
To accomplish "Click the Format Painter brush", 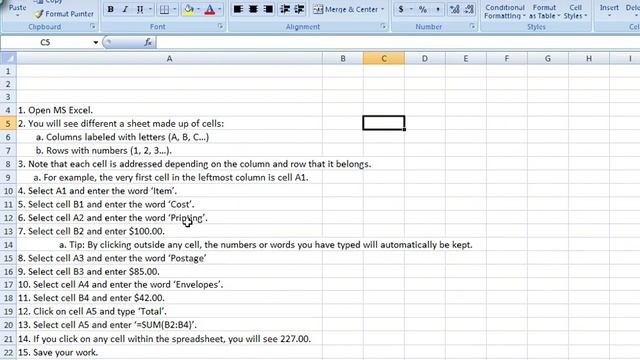I will (x=64, y=14).
